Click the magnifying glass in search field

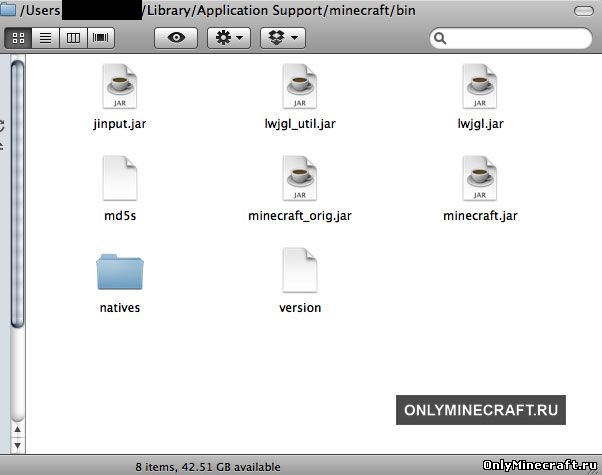click(440, 38)
